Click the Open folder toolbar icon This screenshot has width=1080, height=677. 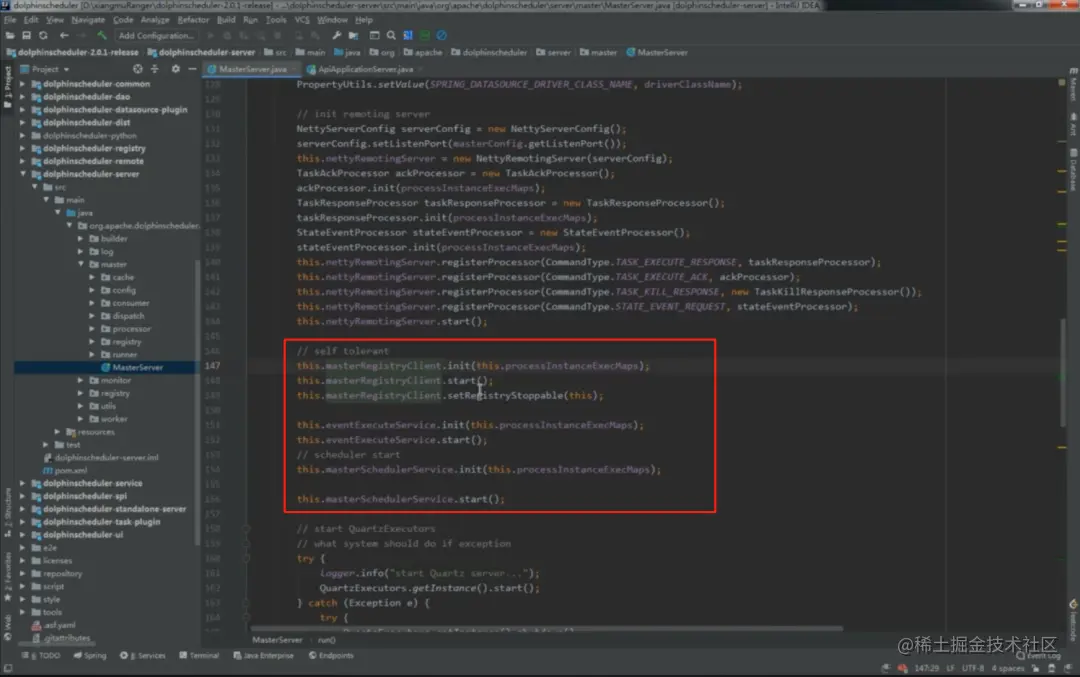point(10,35)
